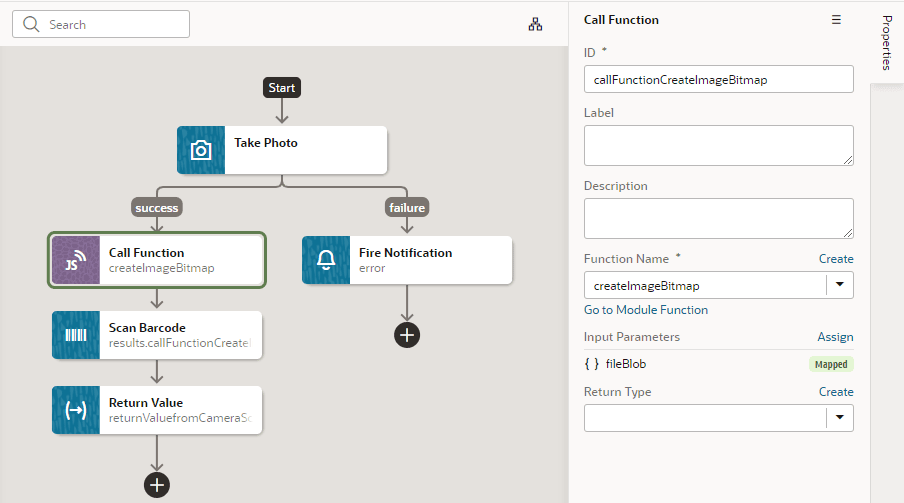Click the Return Value arrow icon
This screenshot has height=503, width=904.
76,410
